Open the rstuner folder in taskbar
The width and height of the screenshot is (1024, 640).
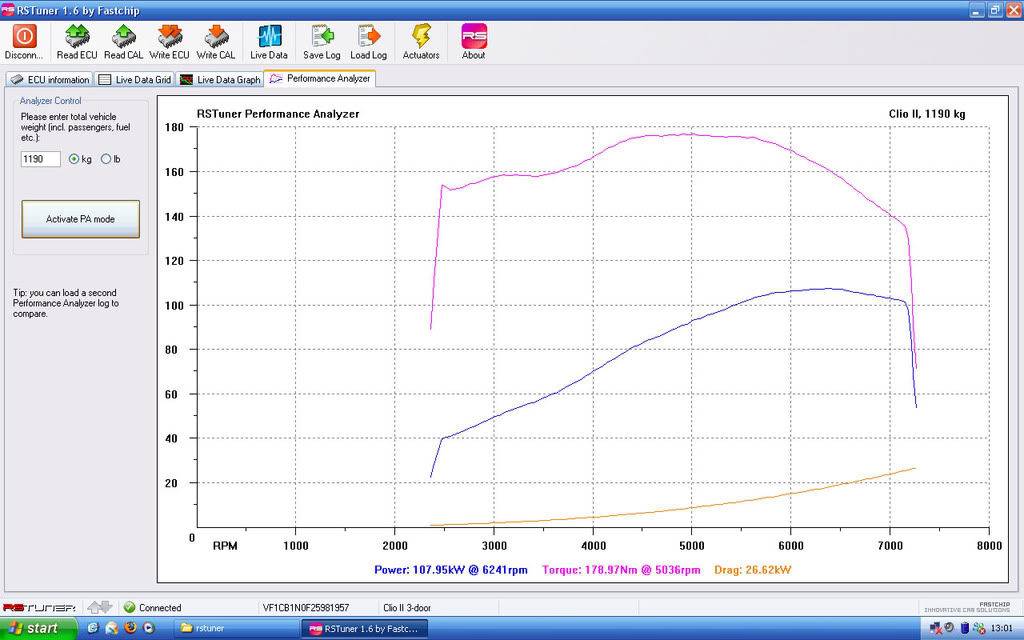click(x=235, y=628)
